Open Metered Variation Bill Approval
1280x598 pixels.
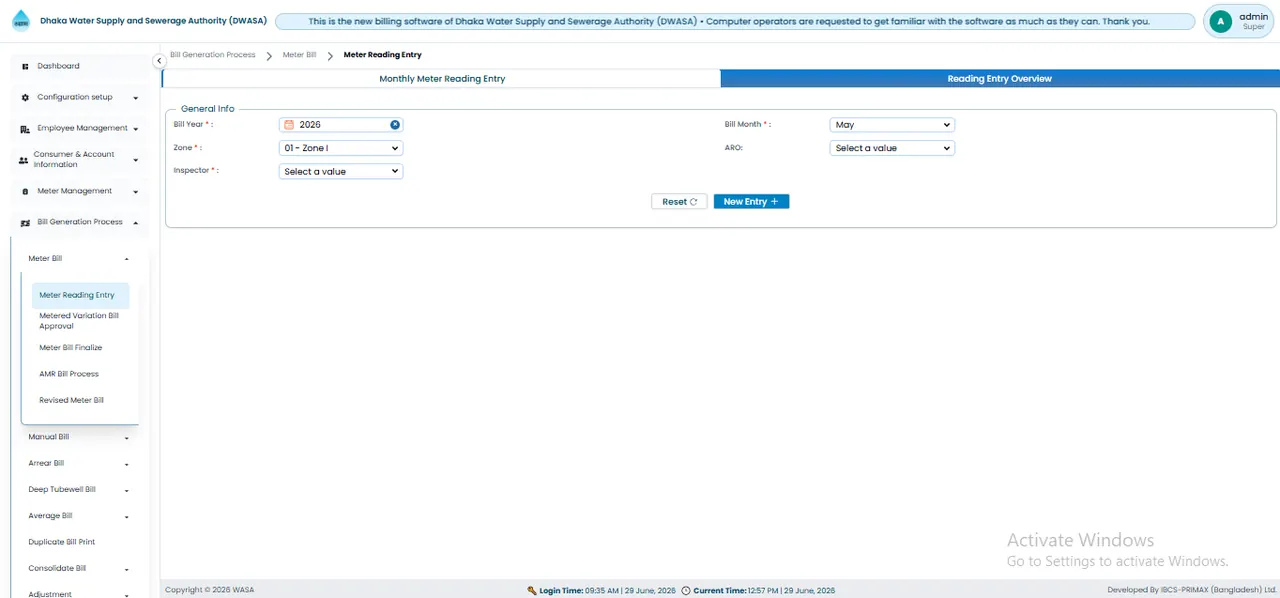[x=79, y=321]
